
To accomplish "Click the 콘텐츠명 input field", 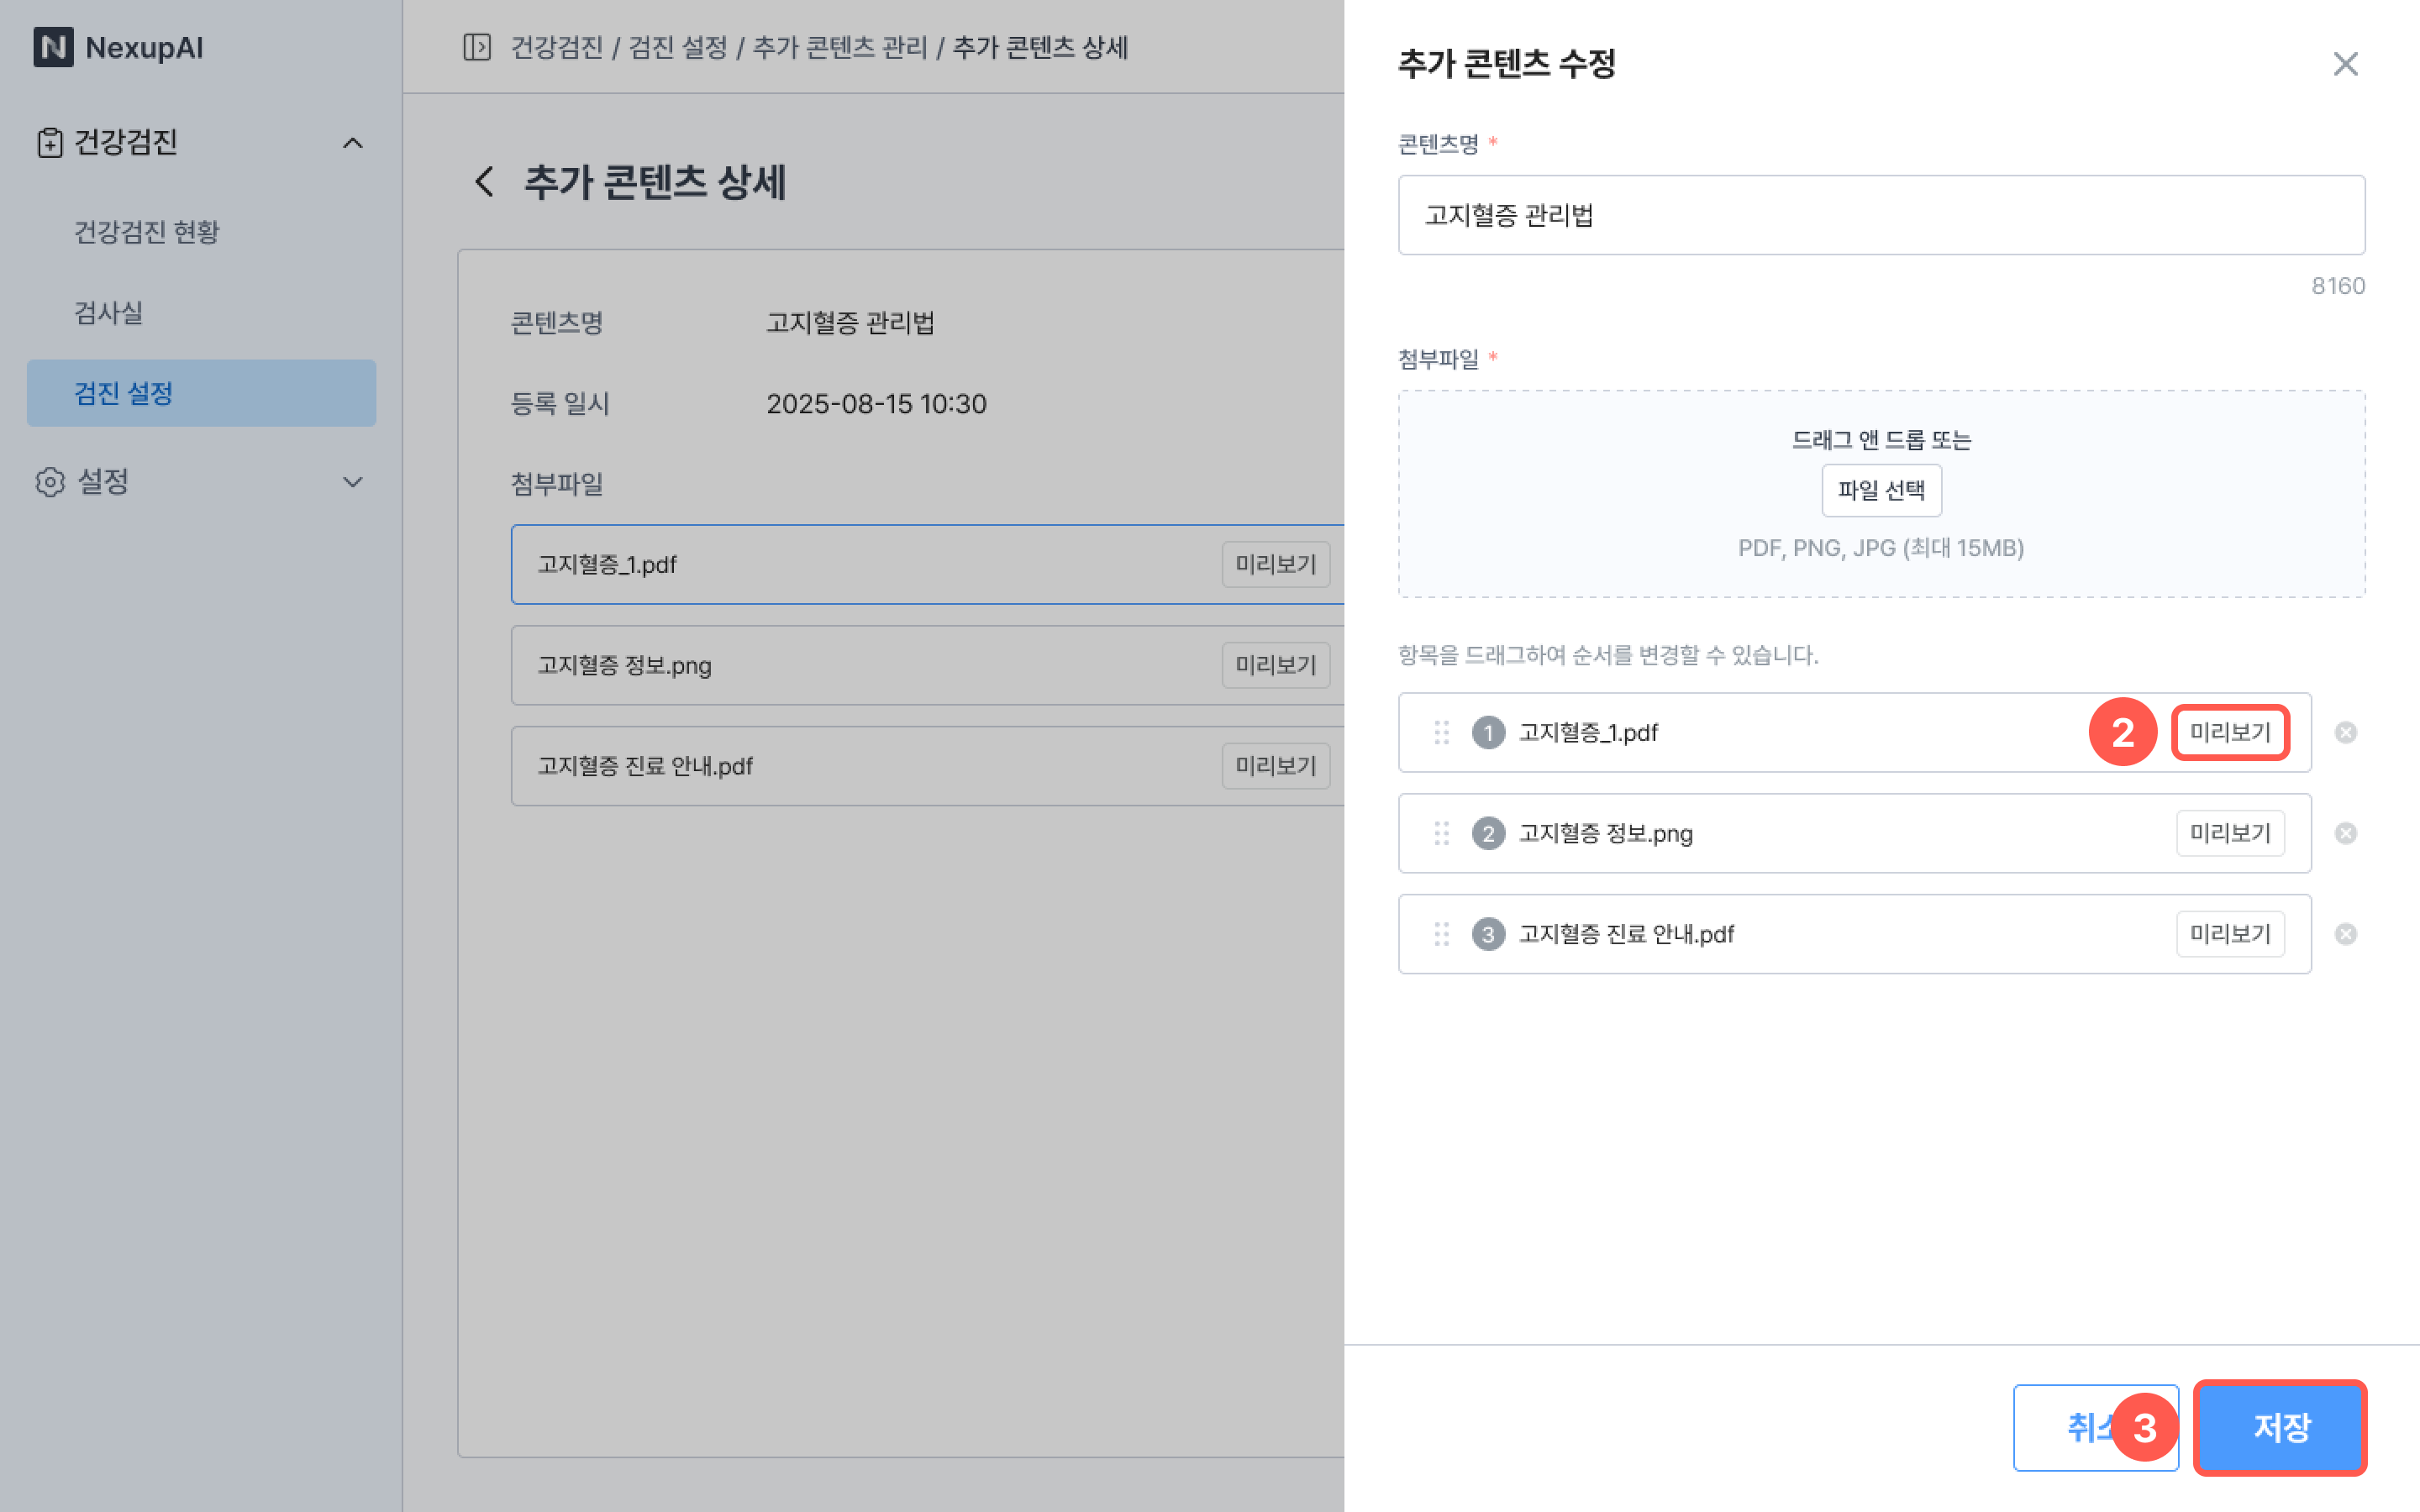I will 1880,215.
